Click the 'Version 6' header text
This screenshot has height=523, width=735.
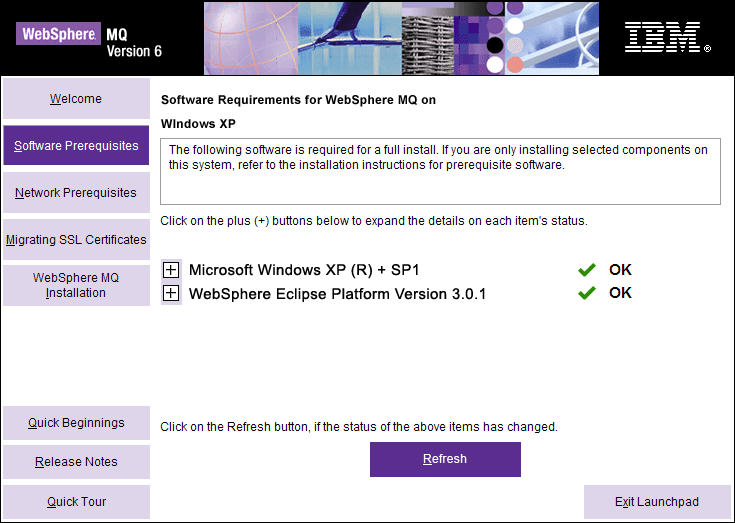pos(134,51)
